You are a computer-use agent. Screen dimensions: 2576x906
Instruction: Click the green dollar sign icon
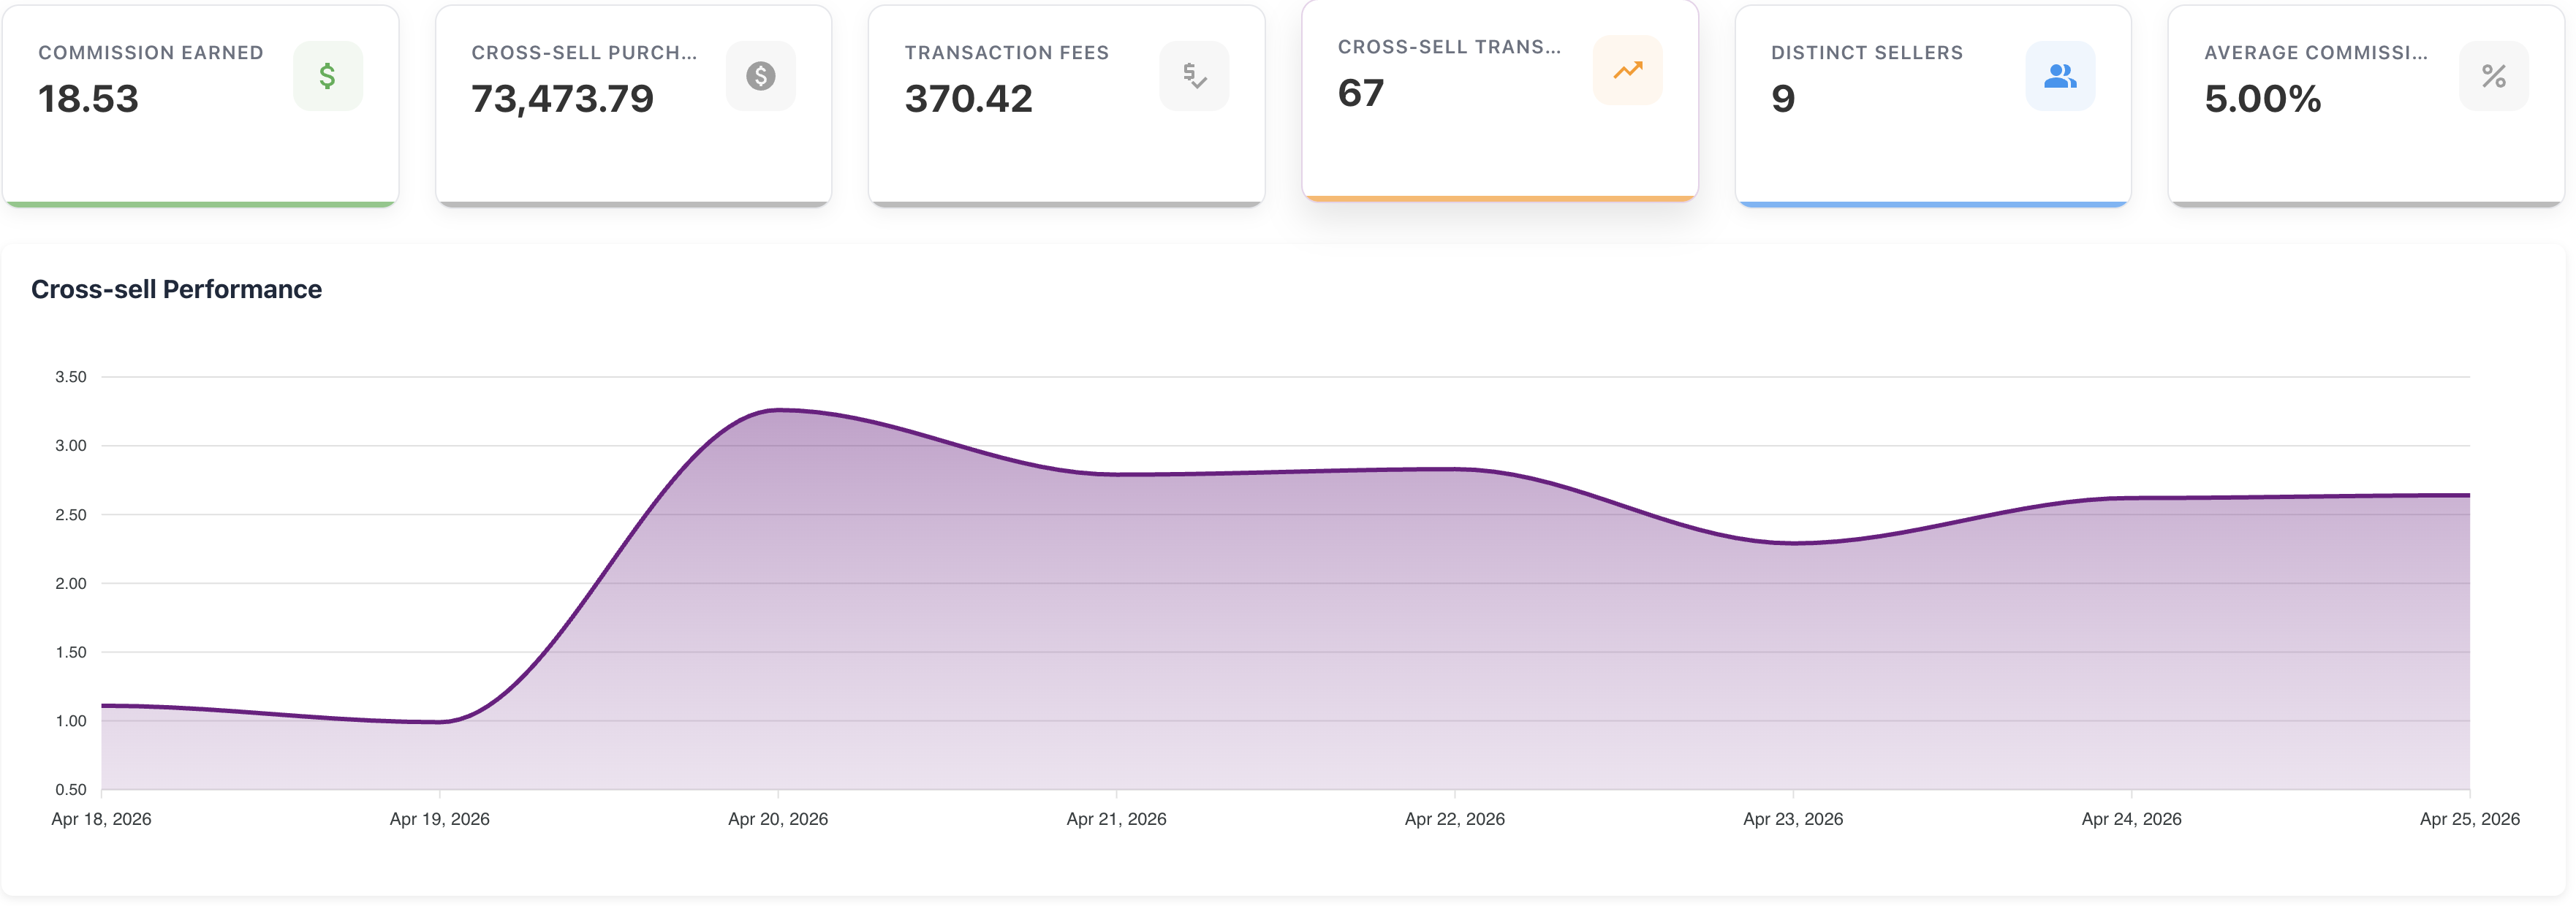(327, 76)
